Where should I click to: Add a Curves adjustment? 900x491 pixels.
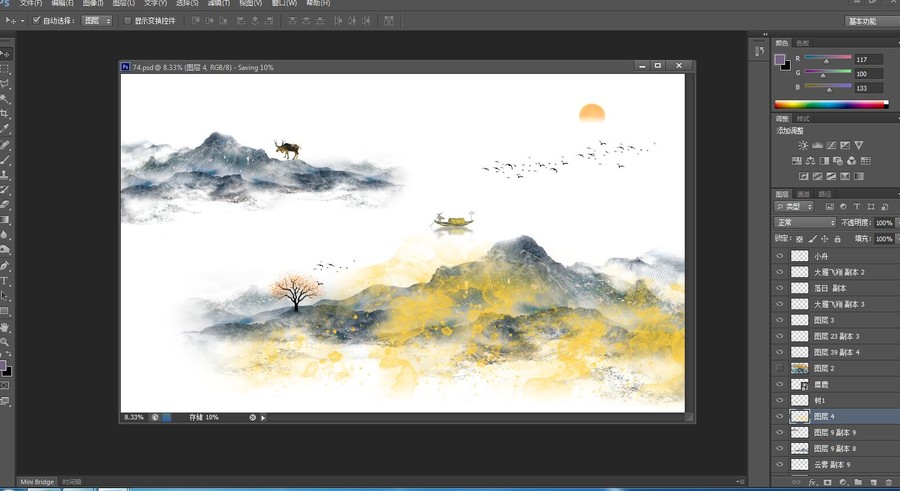point(831,145)
